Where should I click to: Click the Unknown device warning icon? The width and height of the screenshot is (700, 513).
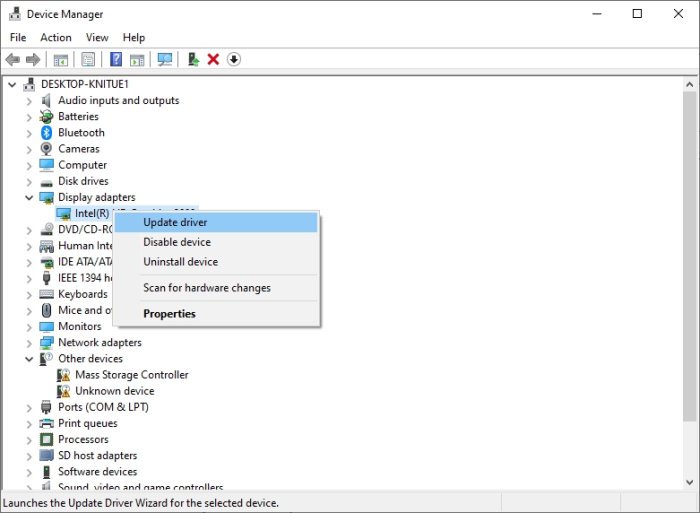tap(63, 391)
